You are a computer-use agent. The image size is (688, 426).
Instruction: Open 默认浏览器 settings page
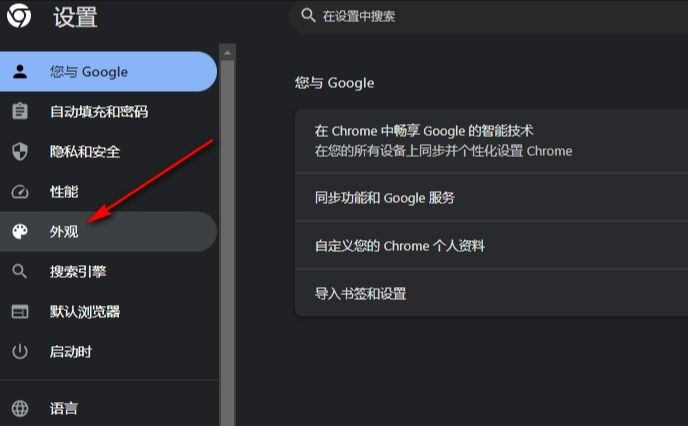click(108, 311)
